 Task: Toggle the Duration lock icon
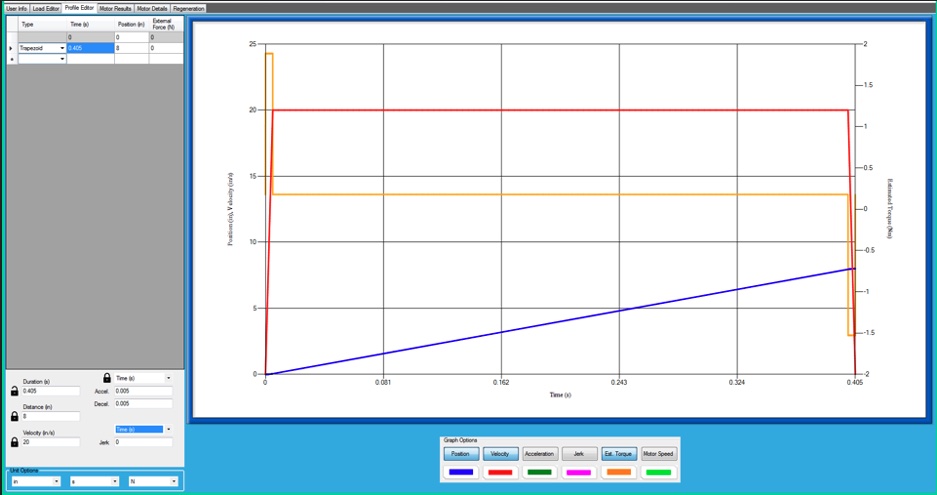pyautogui.click(x=14, y=391)
